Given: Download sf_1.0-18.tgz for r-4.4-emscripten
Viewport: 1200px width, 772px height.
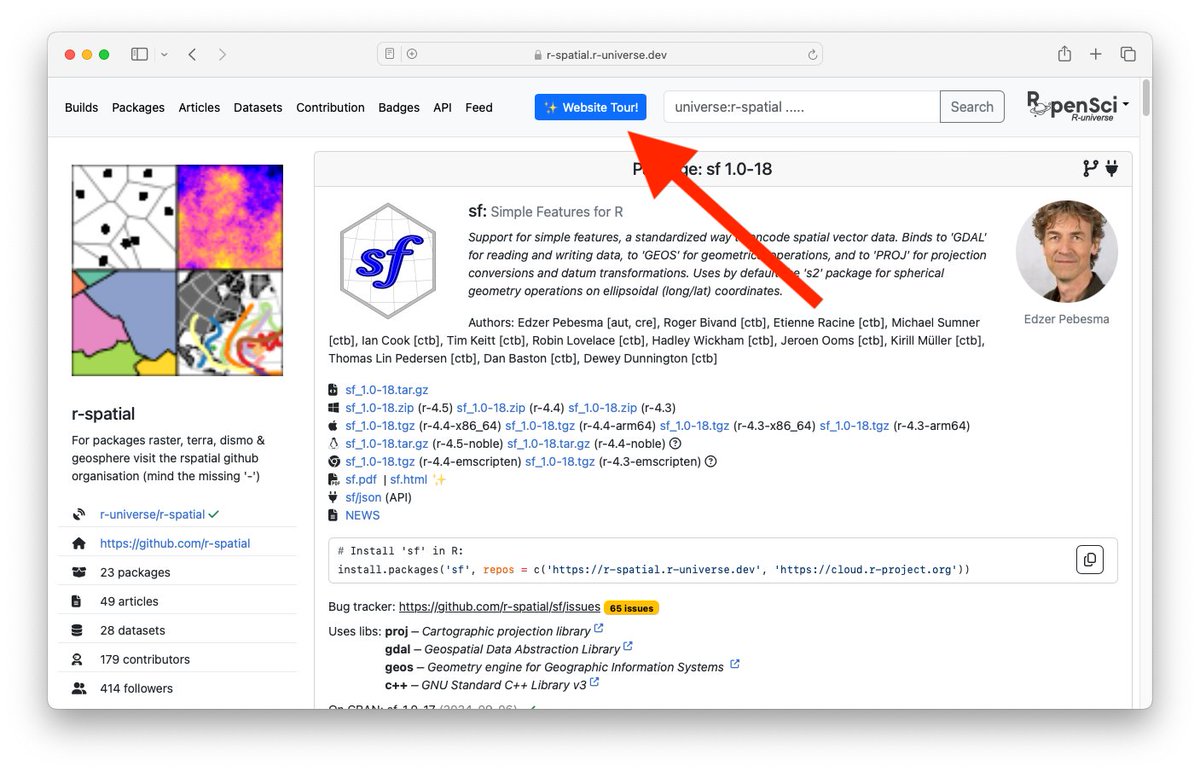Looking at the screenshot, I should click(380, 462).
